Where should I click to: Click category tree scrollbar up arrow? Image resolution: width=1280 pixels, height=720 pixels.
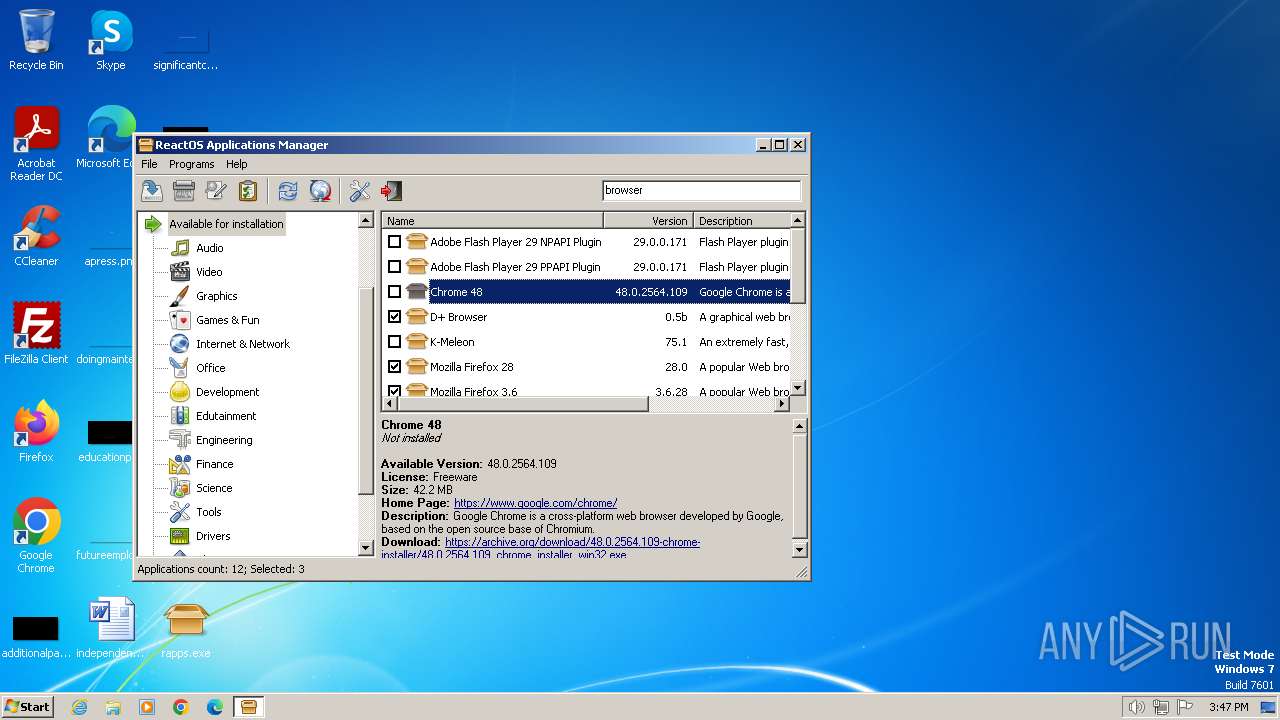pyautogui.click(x=366, y=220)
